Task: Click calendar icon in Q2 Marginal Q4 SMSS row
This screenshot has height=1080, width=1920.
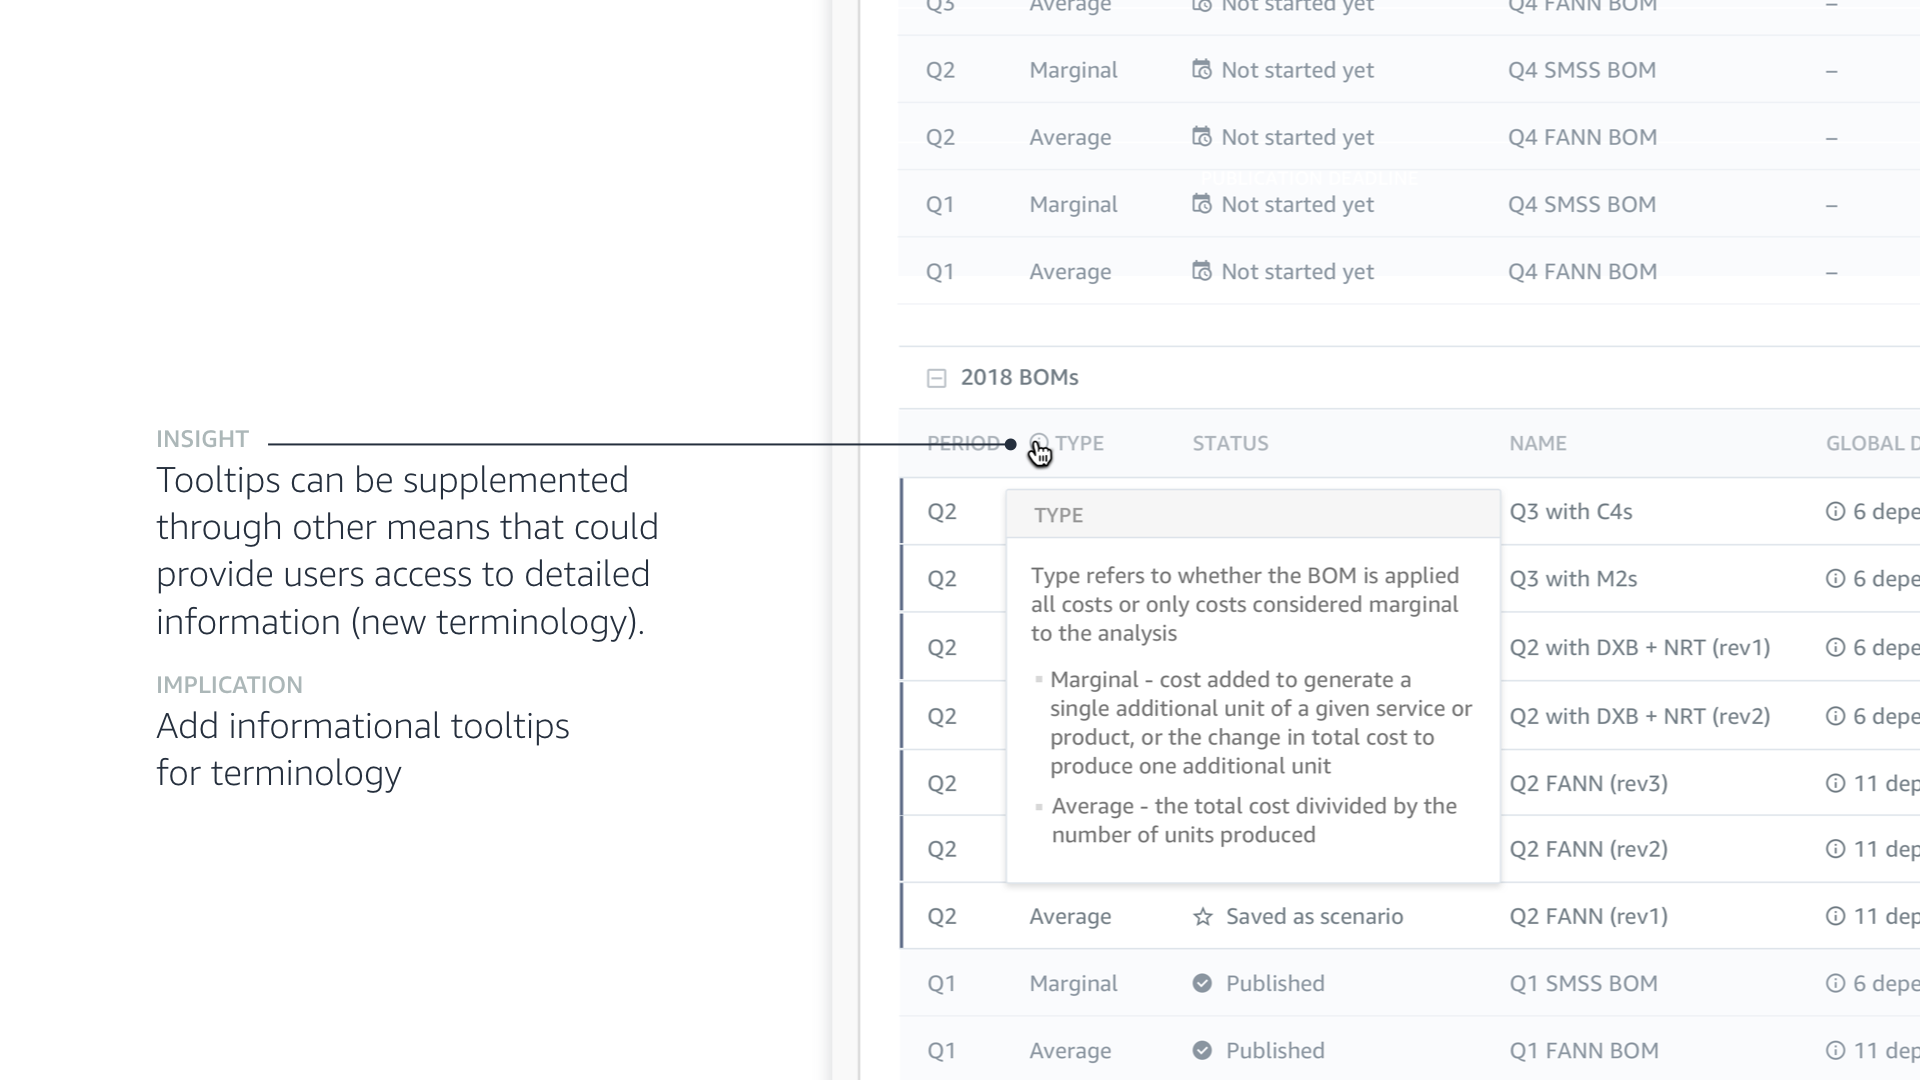Action: click(x=1201, y=70)
